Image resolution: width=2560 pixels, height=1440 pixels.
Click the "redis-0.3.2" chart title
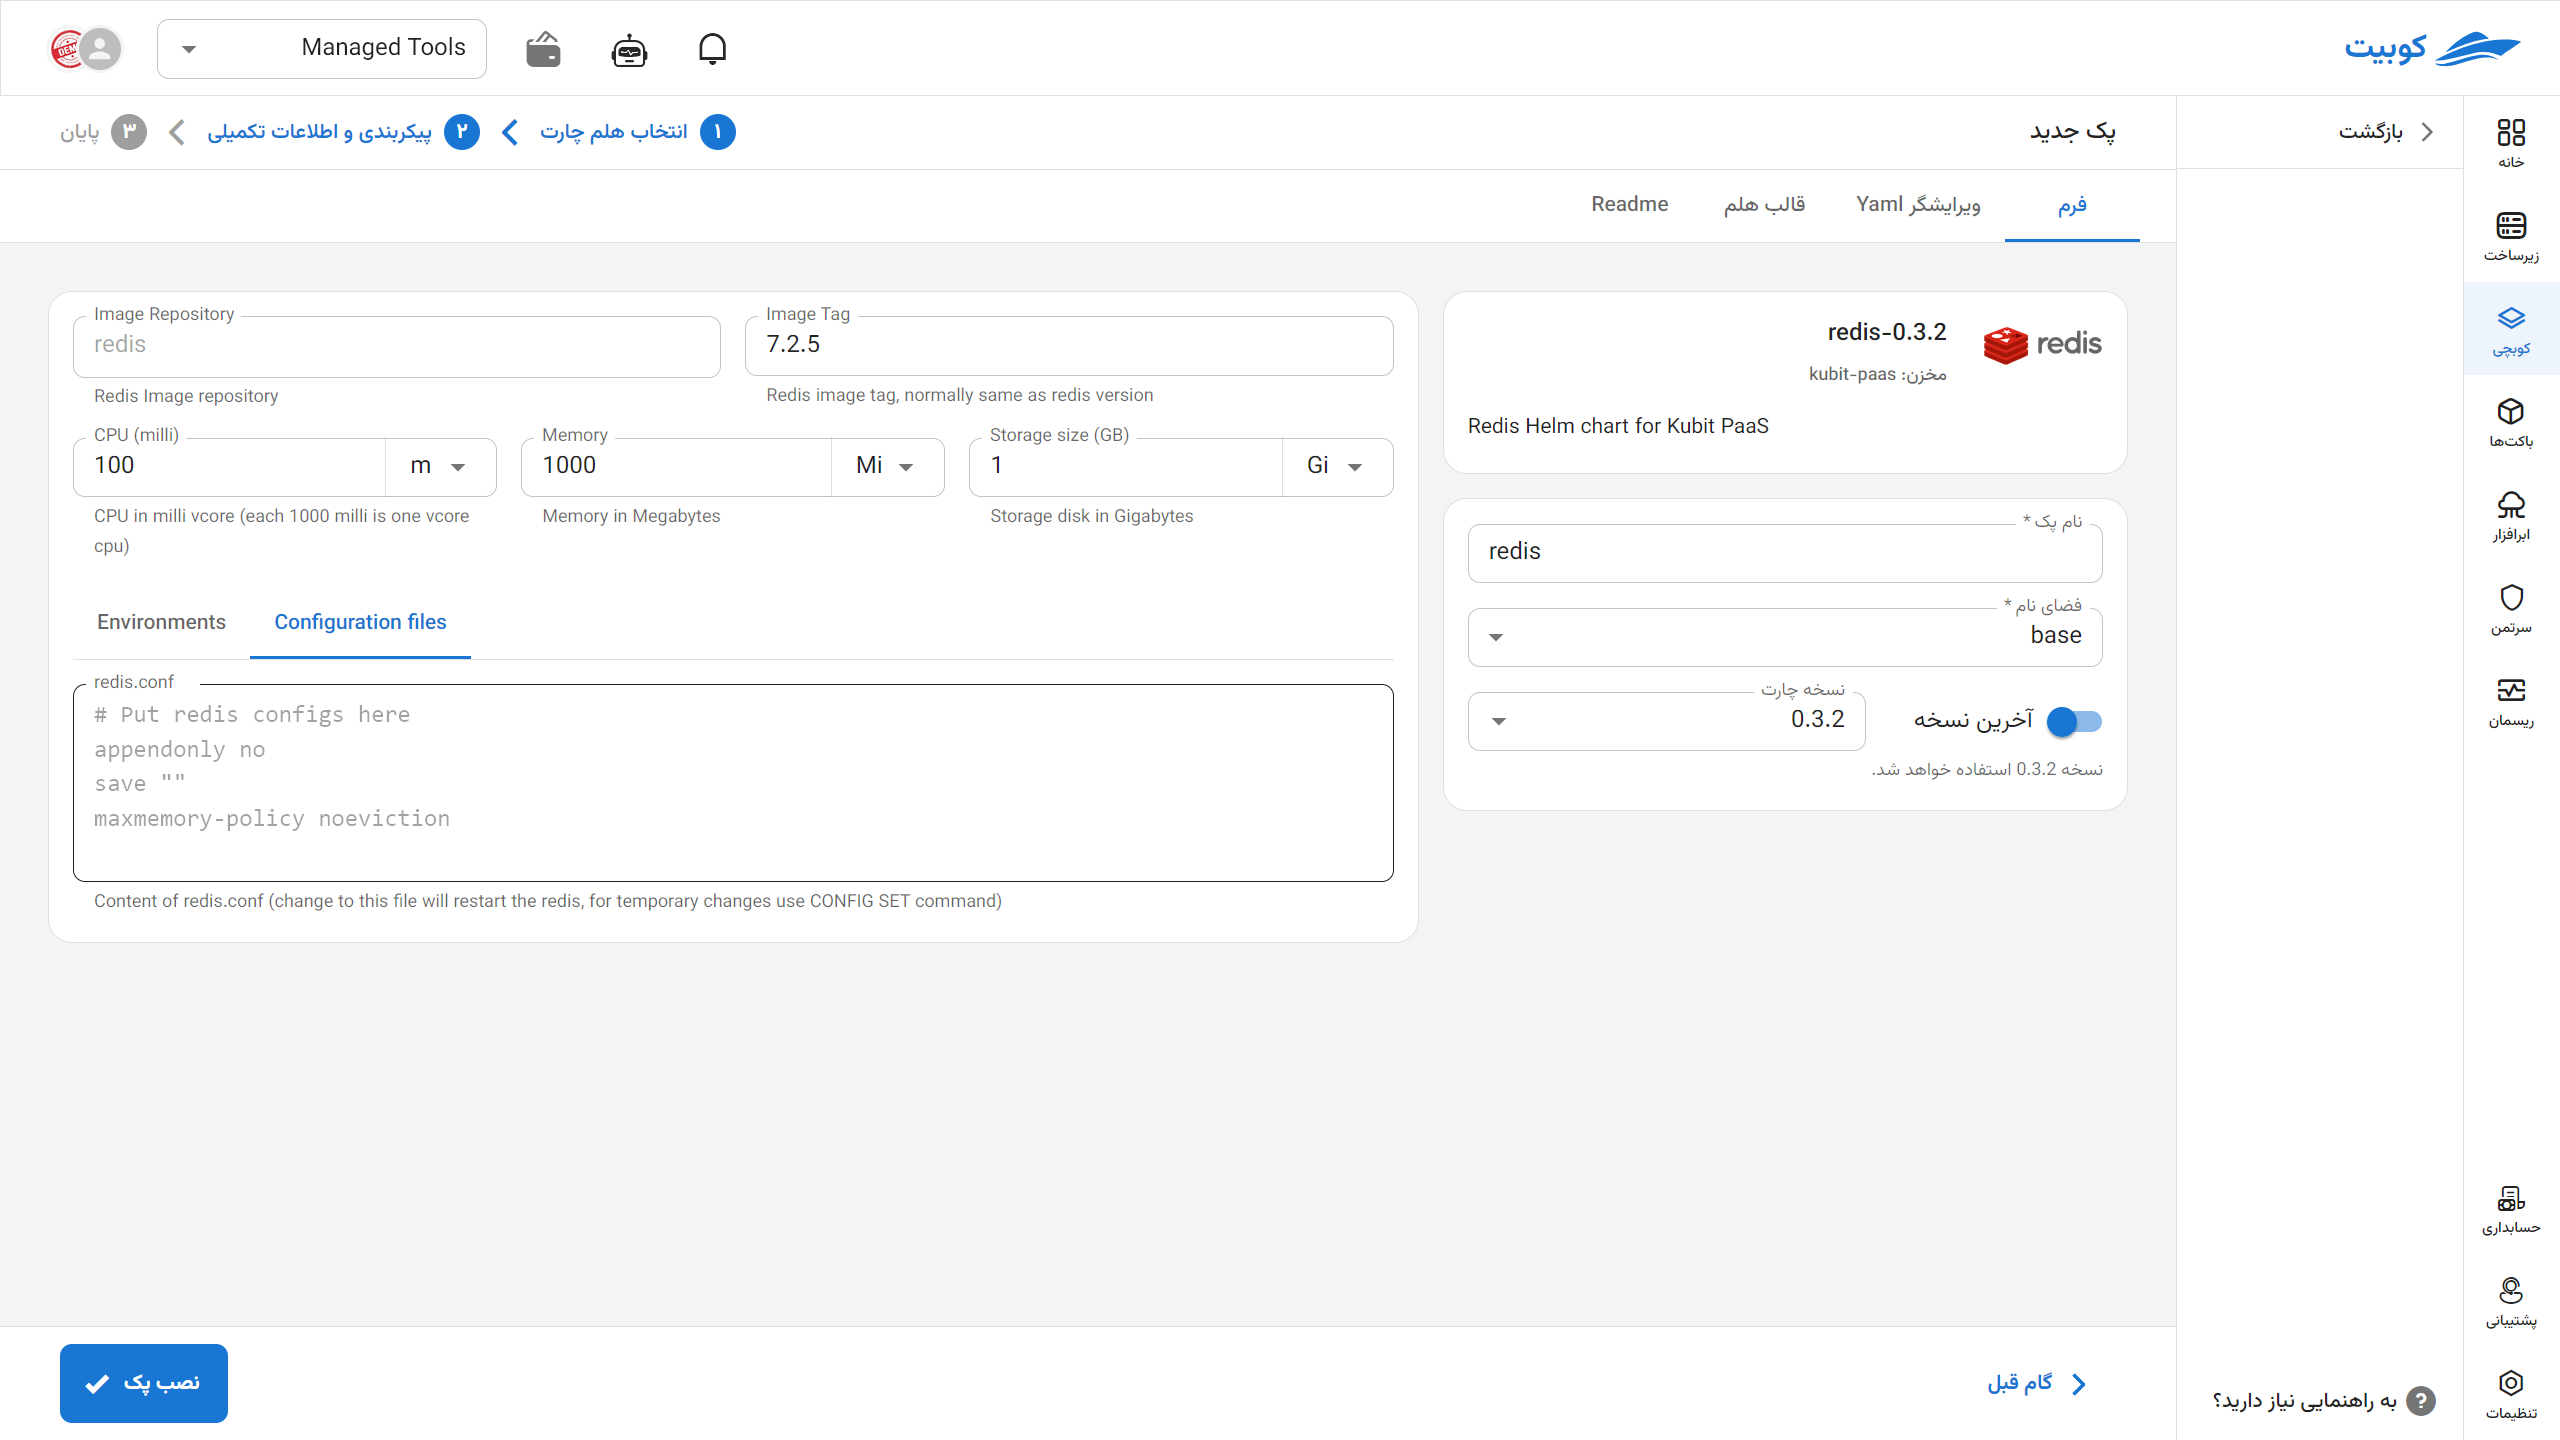point(1887,332)
